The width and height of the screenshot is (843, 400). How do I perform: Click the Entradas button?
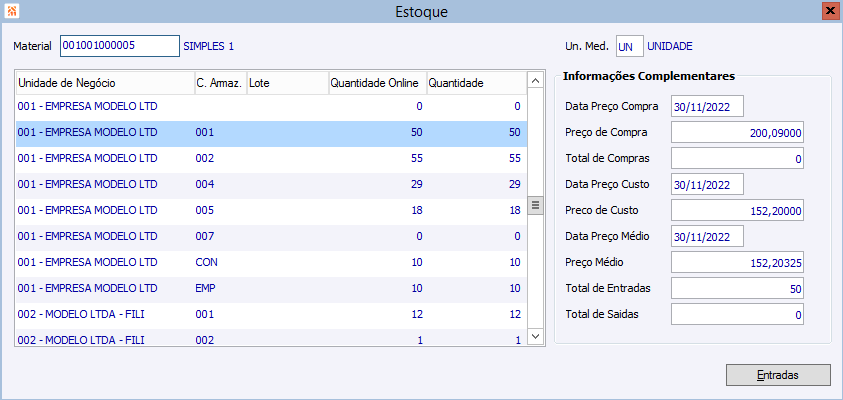tap(778, 375)
